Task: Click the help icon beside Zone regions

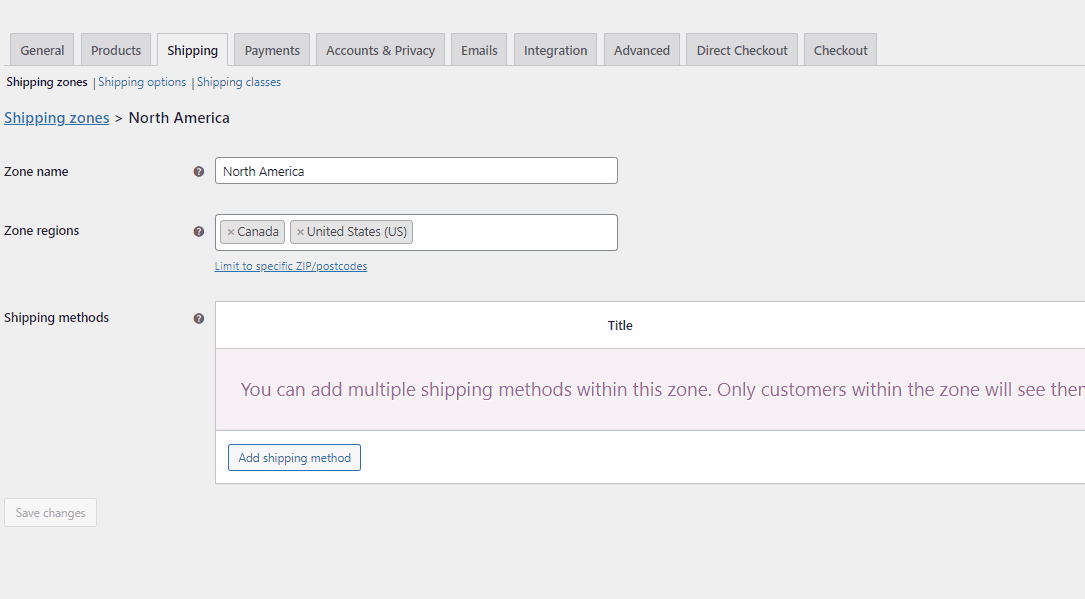Action: (x=199, y=232)
